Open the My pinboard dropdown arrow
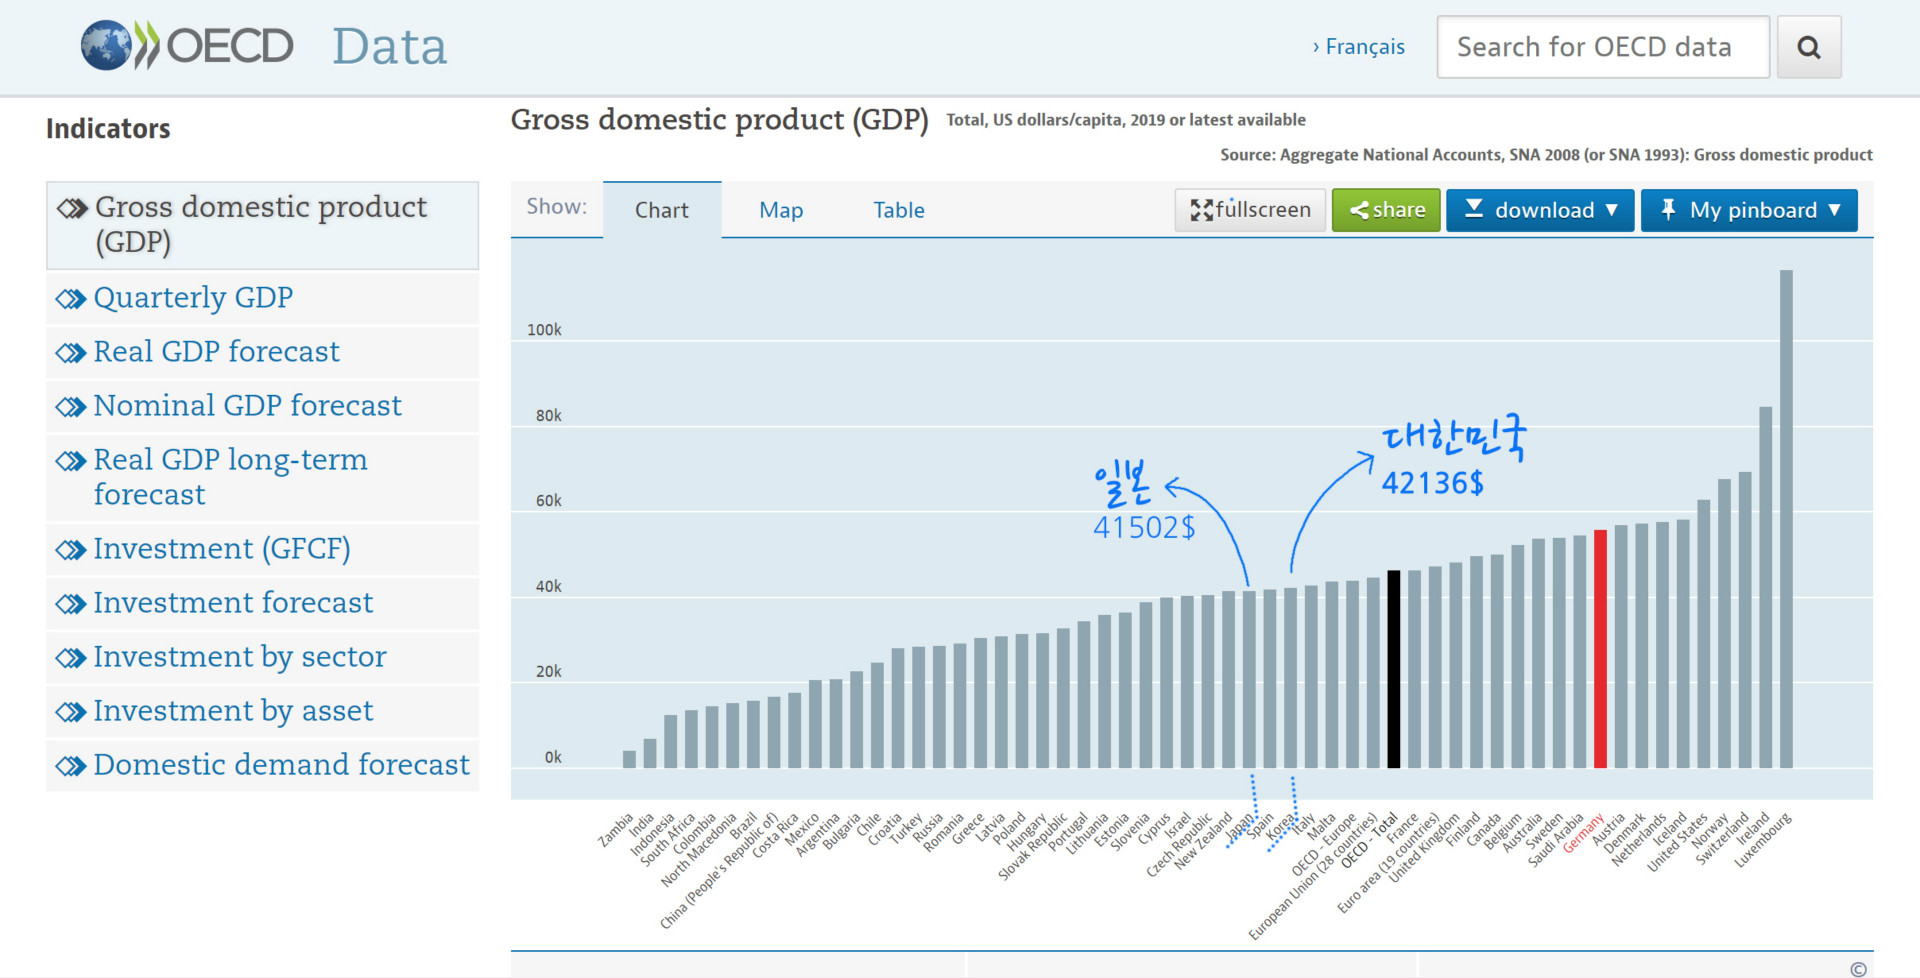The height and width of the screenshot is (978, 1920). (1834, 210)
